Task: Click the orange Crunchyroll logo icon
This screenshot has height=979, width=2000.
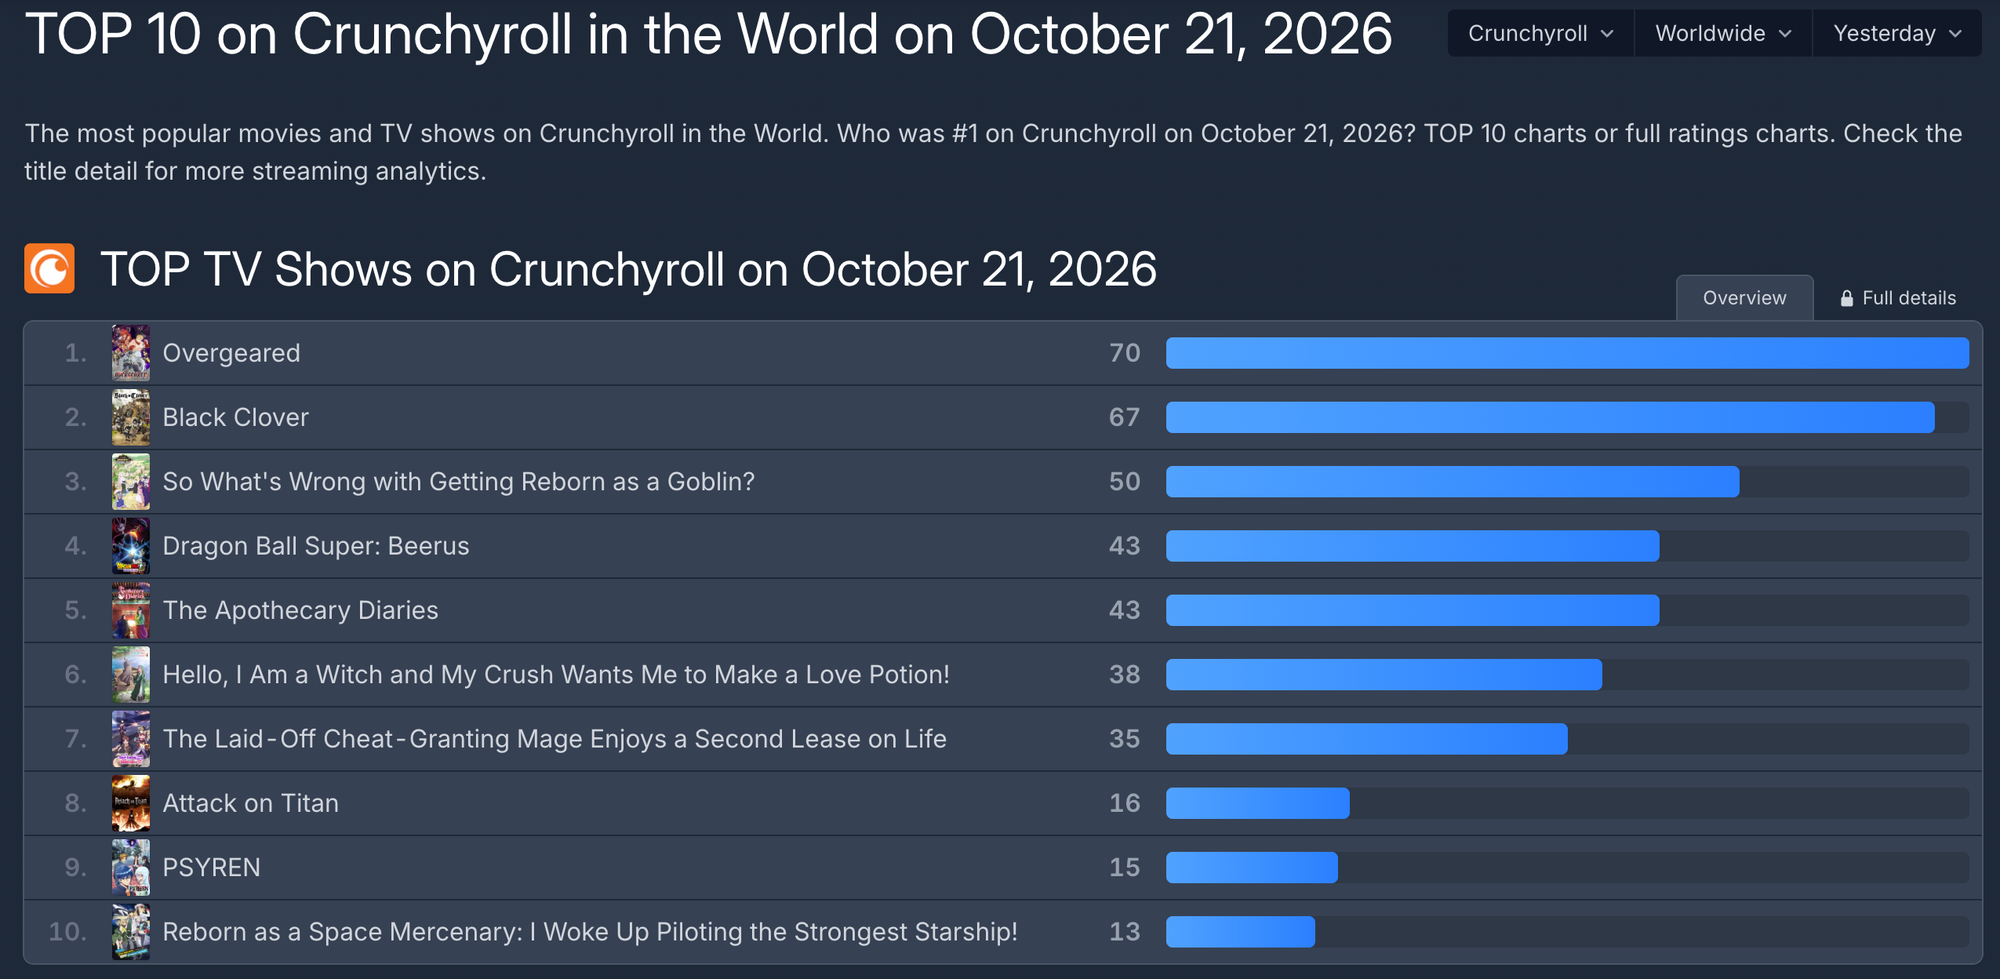Action: pos(50,269)
